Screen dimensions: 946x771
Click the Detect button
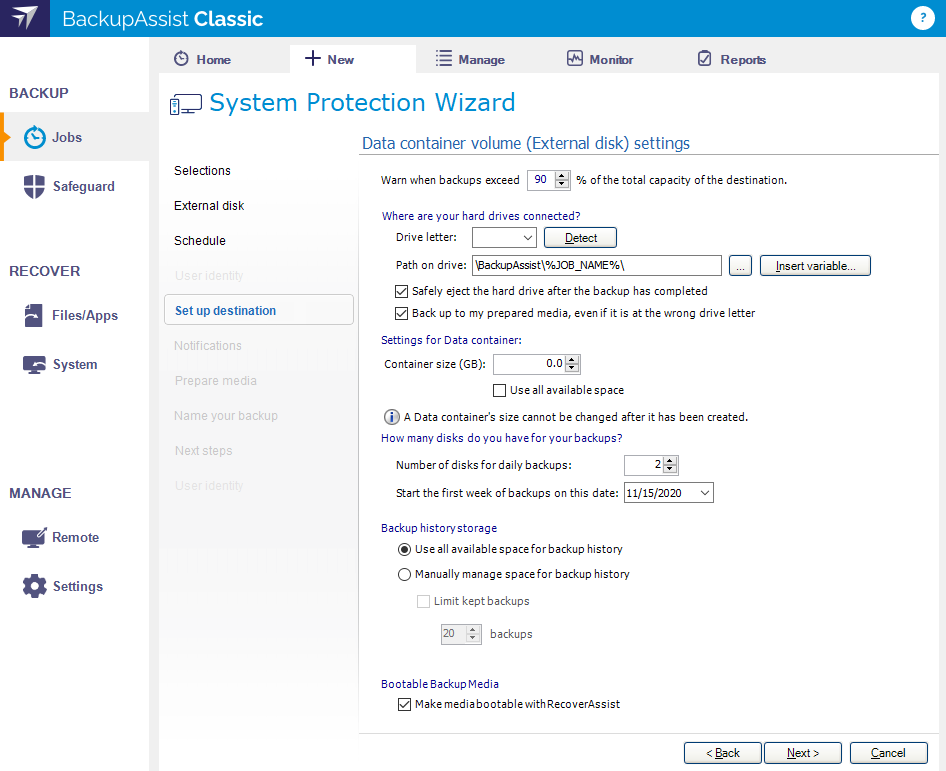pyautogui.click(x=580, y=238)
